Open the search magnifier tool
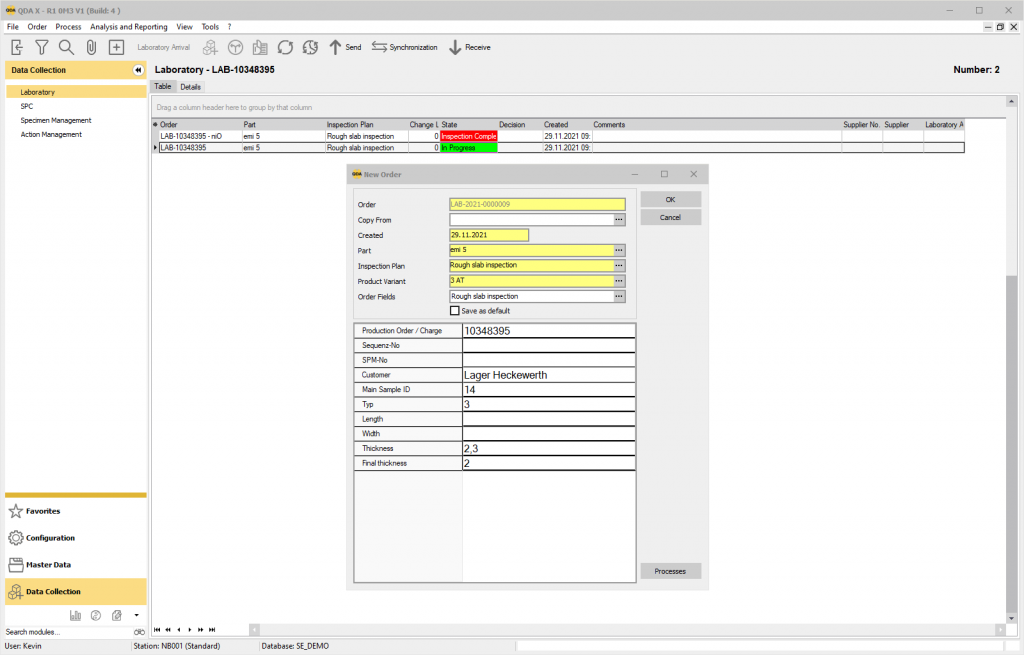 [66, 46]
